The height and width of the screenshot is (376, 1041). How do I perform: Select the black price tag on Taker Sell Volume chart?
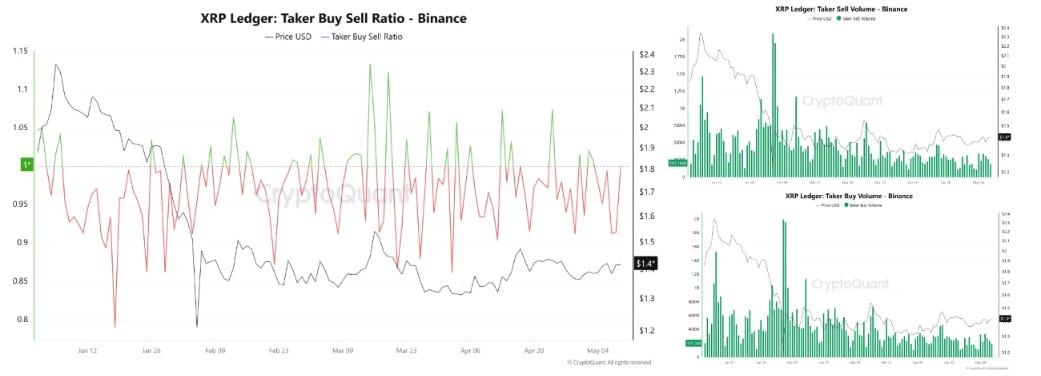[1004, 137]
